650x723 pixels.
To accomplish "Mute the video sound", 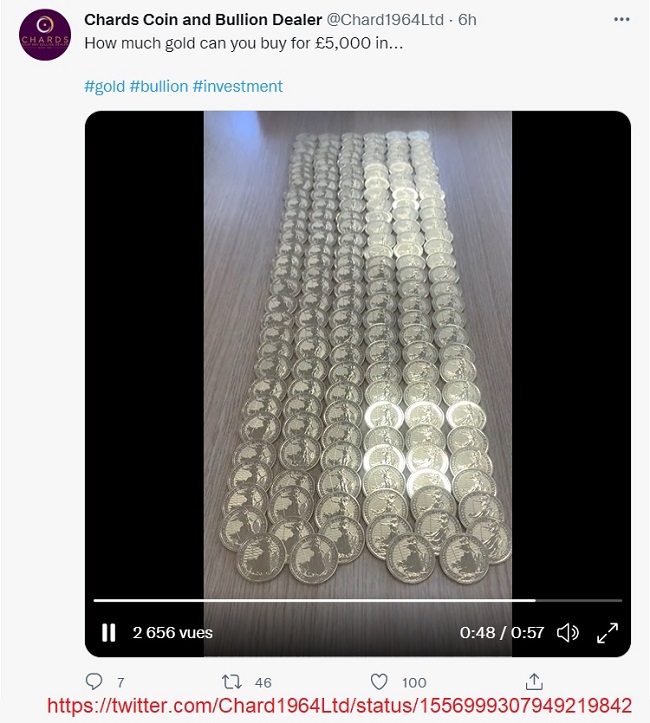I will [567, 633].
